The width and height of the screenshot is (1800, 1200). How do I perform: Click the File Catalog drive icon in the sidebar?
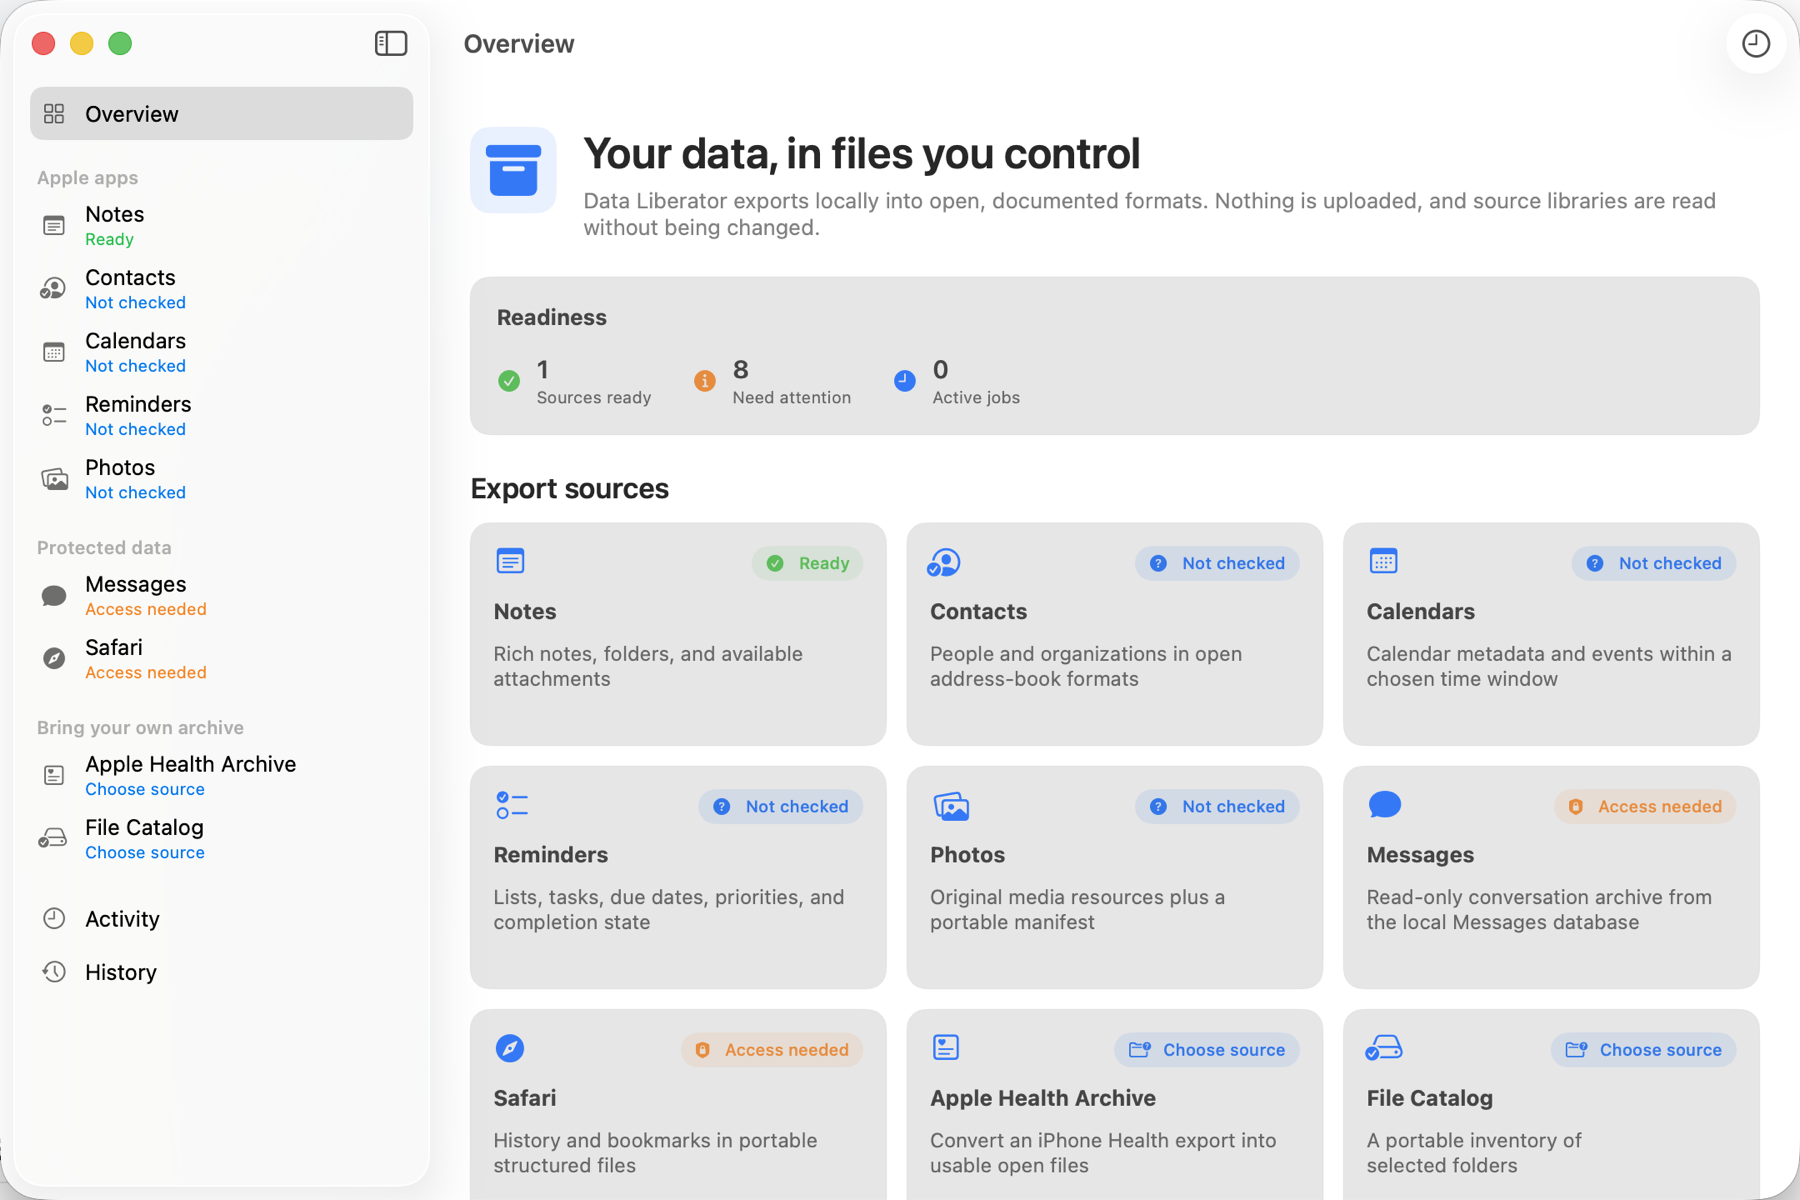pos(52,838)
